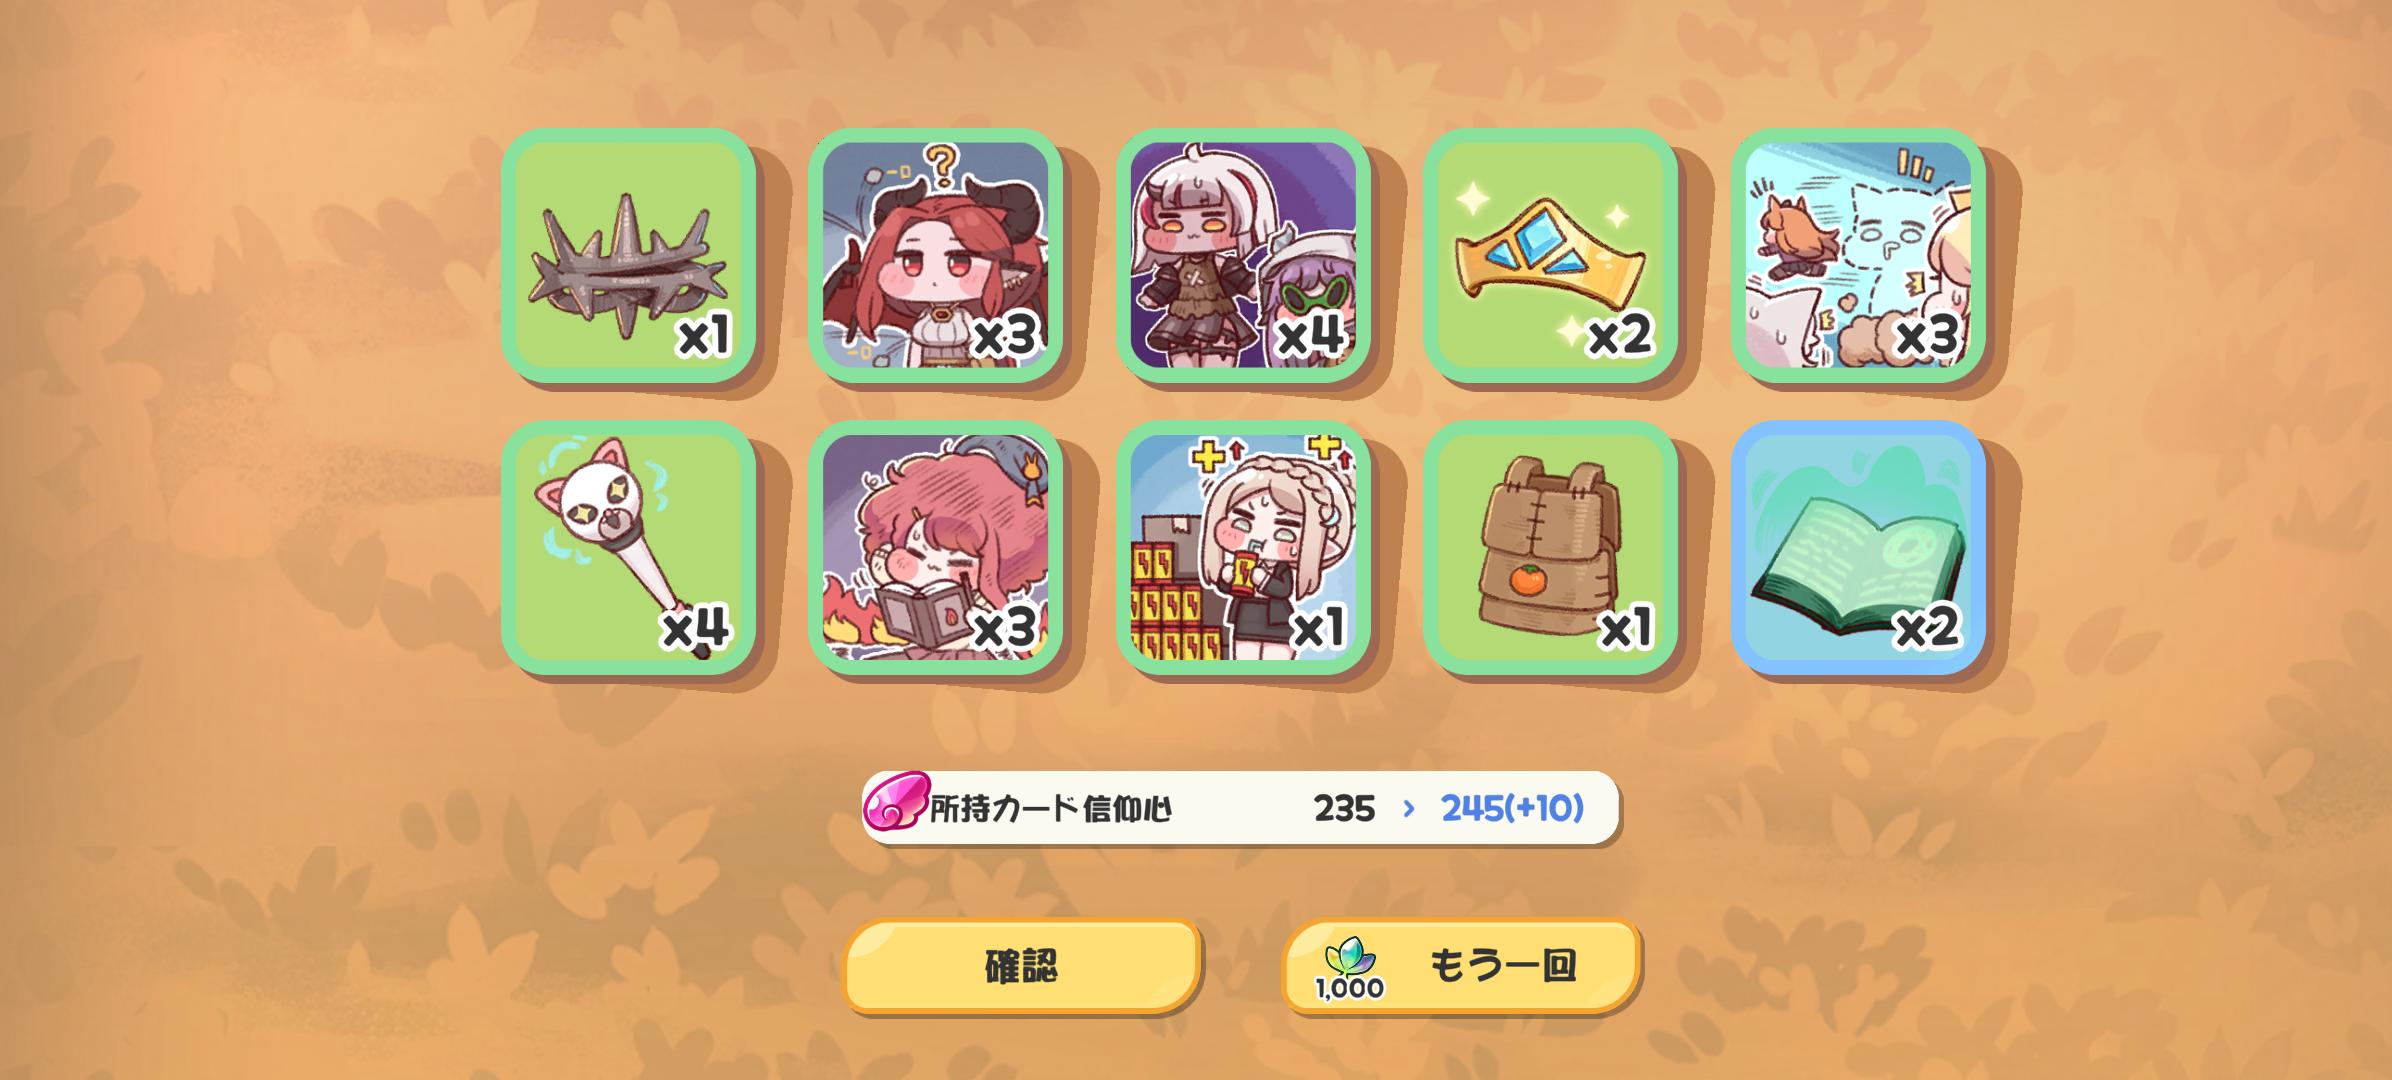The width and height of the screenshot is (2392, 1080).
Task: Select the blonde girl with energy drinks card
Action: click(x=1243, y=547)
